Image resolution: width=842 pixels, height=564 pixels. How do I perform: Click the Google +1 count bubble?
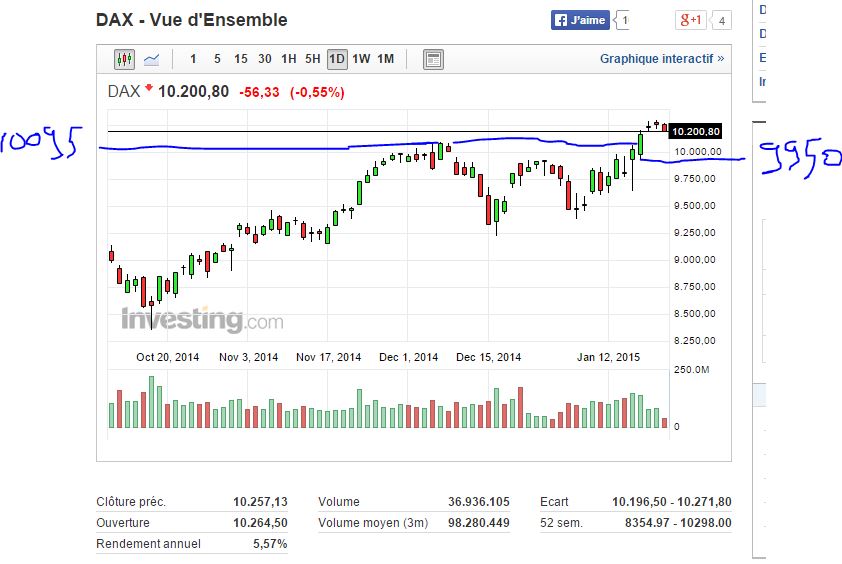tap(722, 20)
